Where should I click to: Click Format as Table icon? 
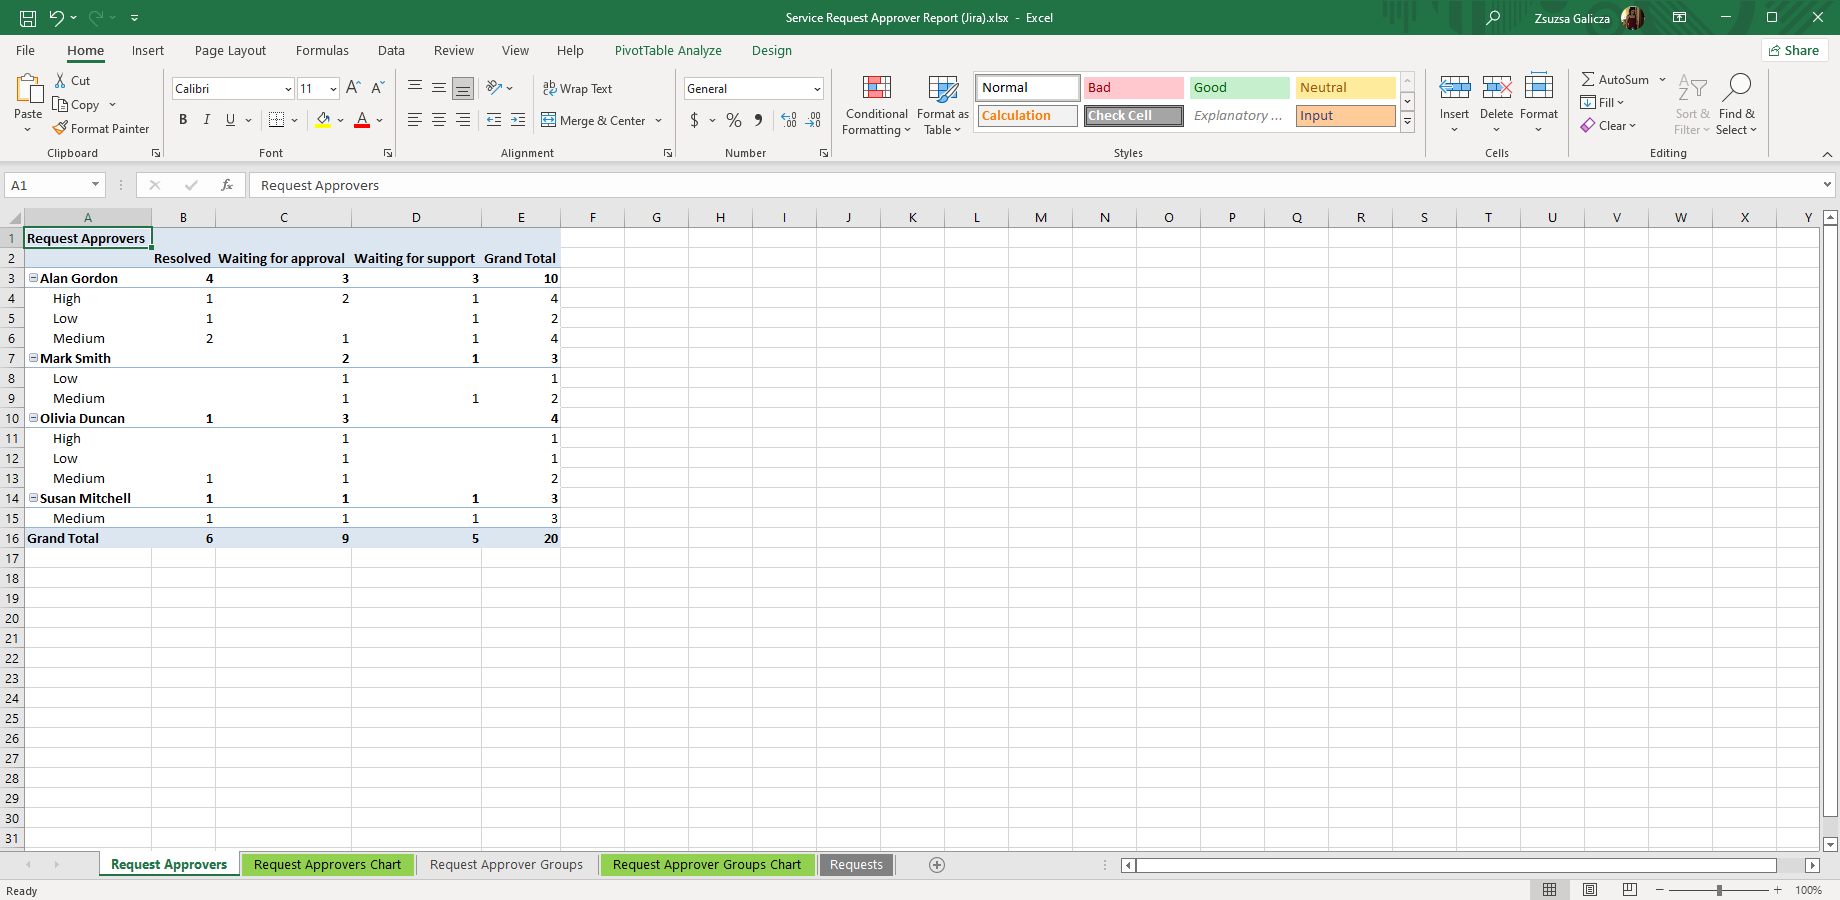click(943, 88)
